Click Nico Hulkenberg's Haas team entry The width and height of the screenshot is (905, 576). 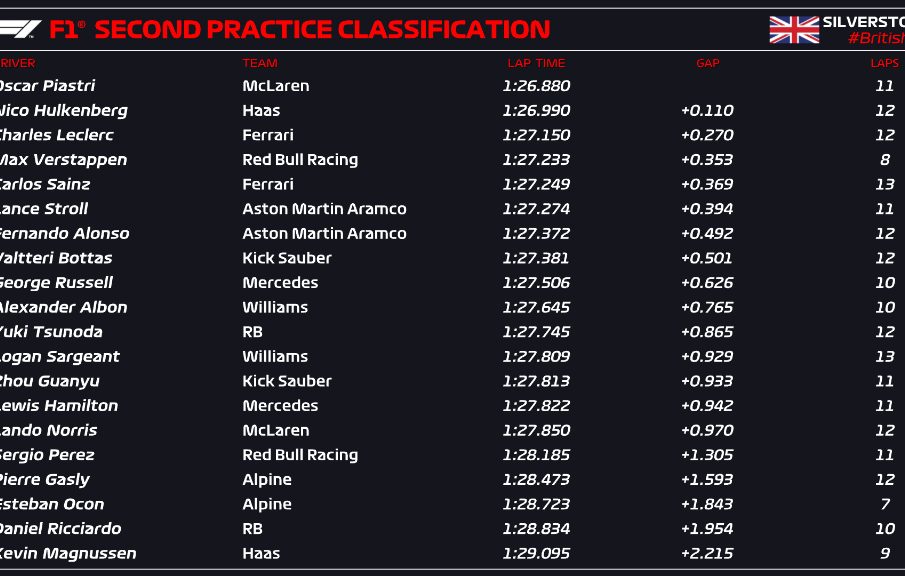(x=261, y=110)
